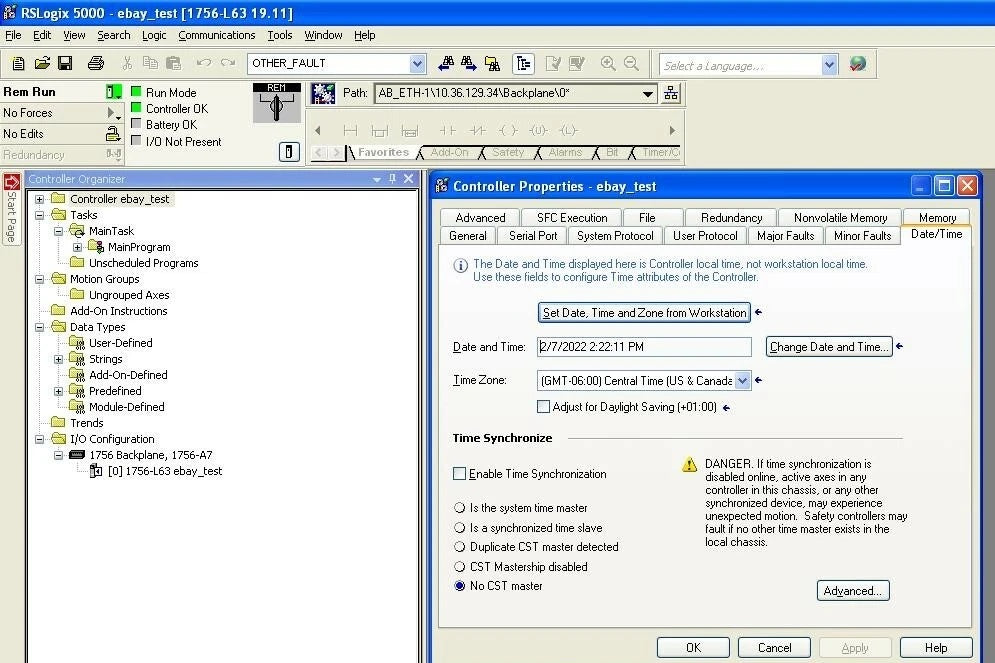
Task: Click the No Edits lock icon
Action: (x=113, y=134)
